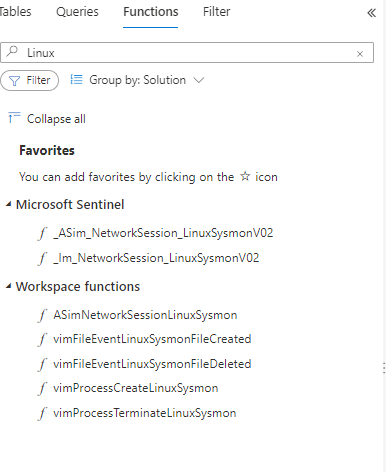
Task: Click the Filter pill button
Action: pos(30,80)
